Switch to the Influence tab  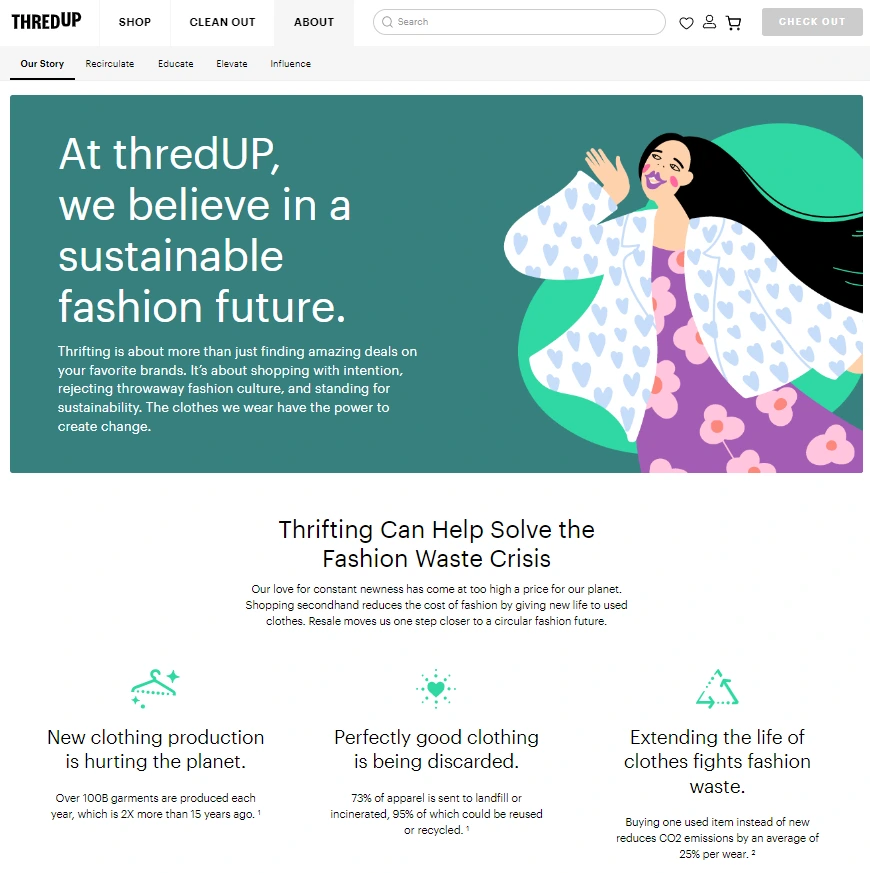[291, 63]
